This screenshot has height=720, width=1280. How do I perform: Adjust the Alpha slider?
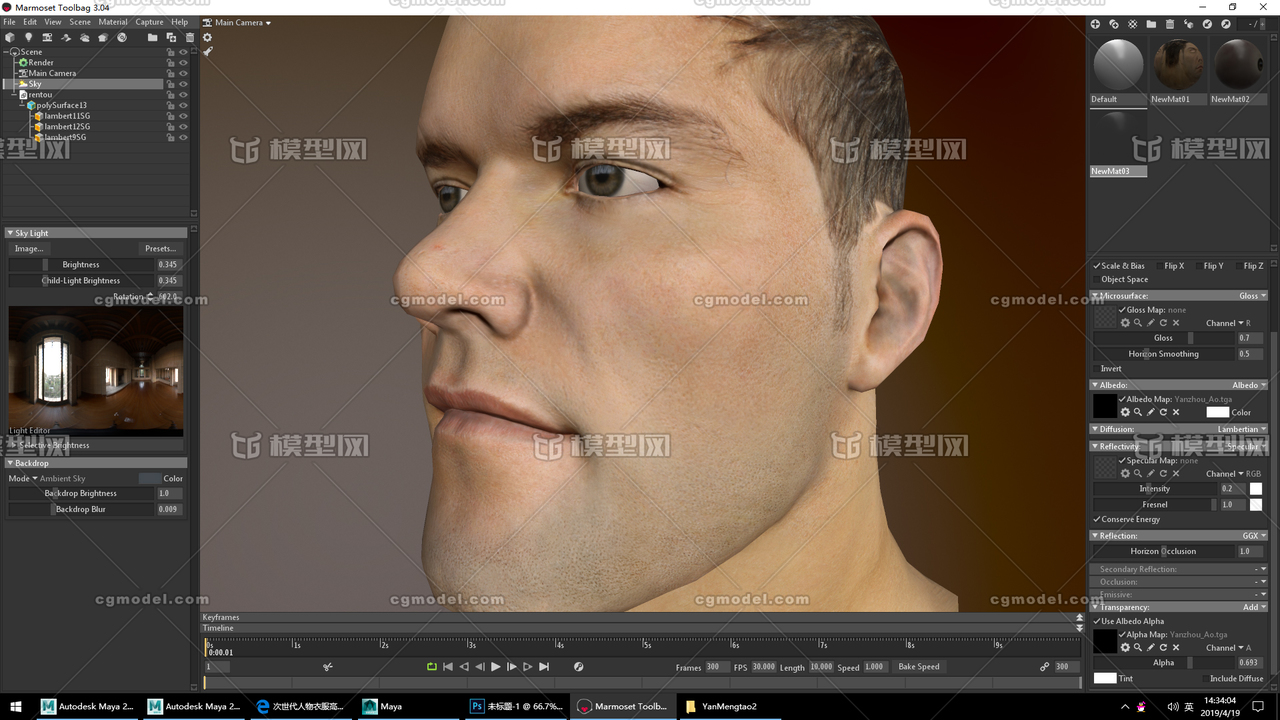pyautogui.click(x=1163, y=663)
